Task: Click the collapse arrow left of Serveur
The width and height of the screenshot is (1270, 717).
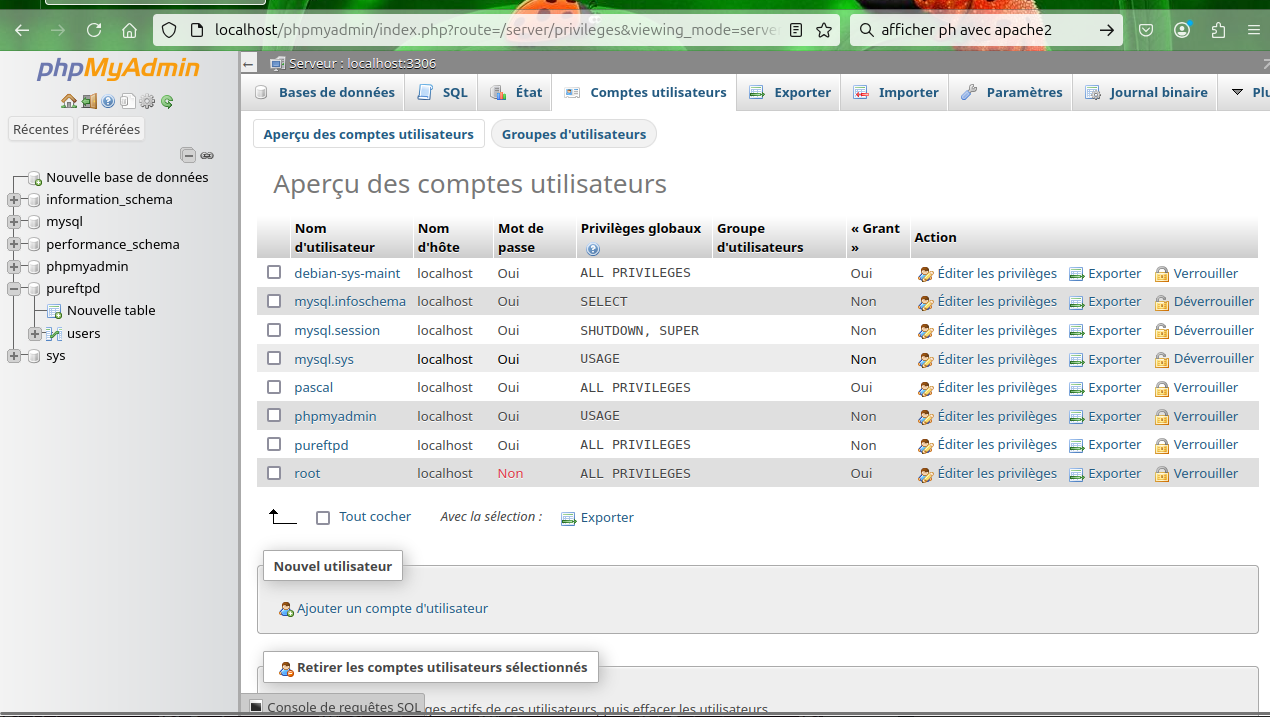Action: click(x=249, y=64)
